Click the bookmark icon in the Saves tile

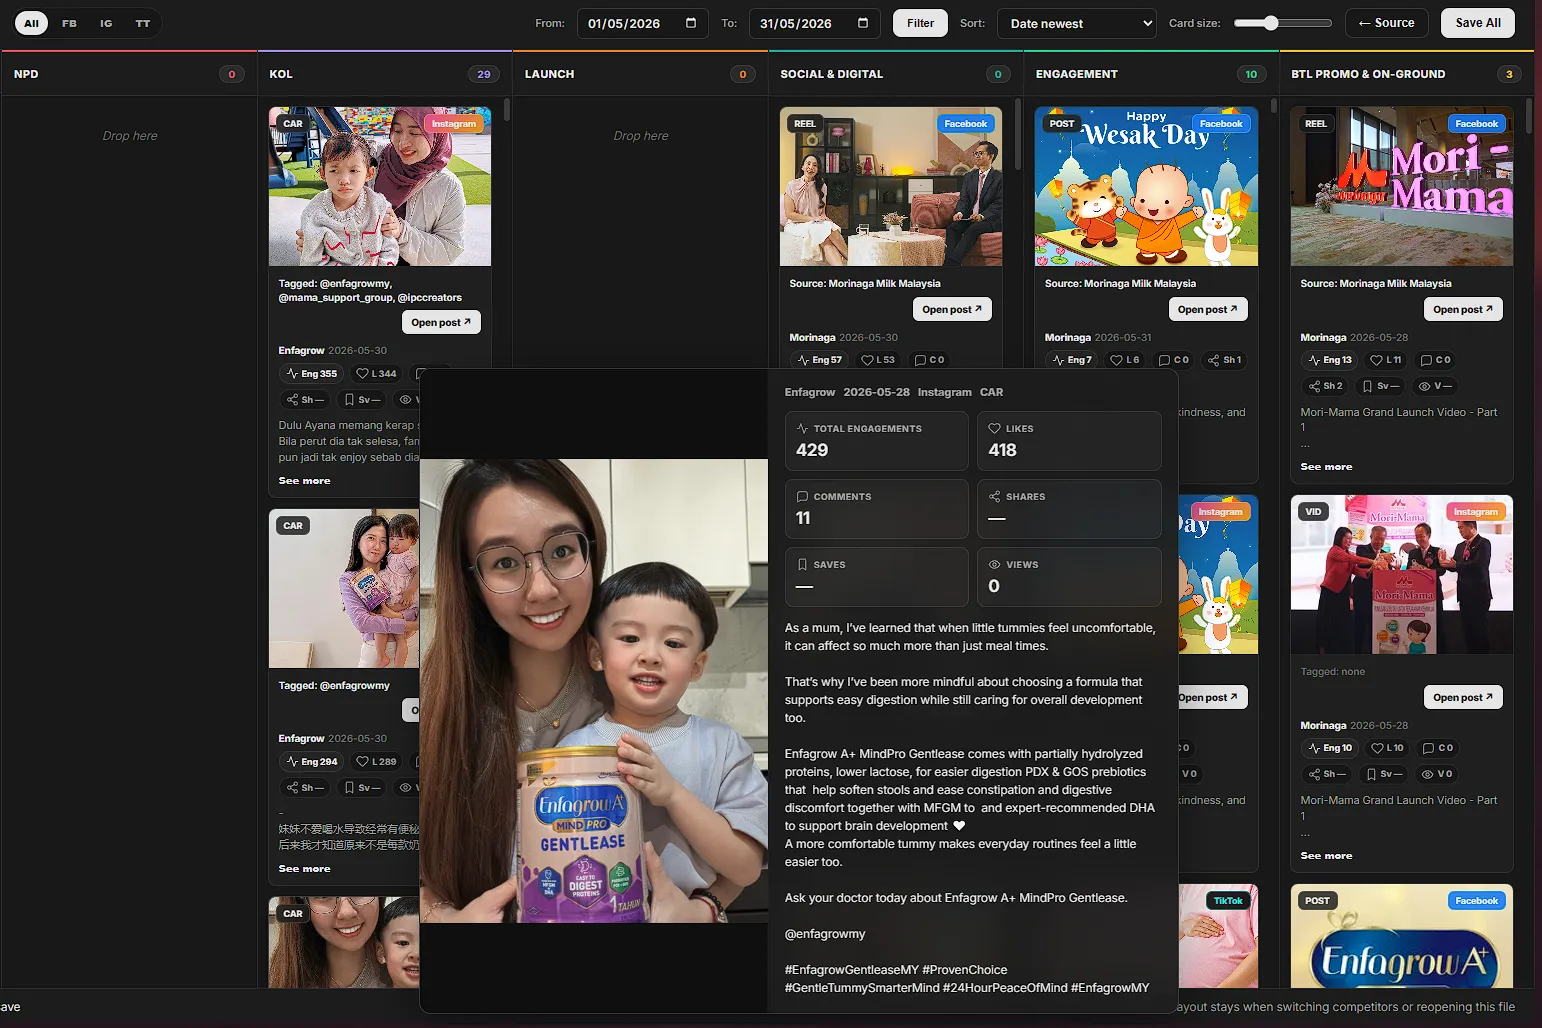pyautogui.click(x=802, y=564)
